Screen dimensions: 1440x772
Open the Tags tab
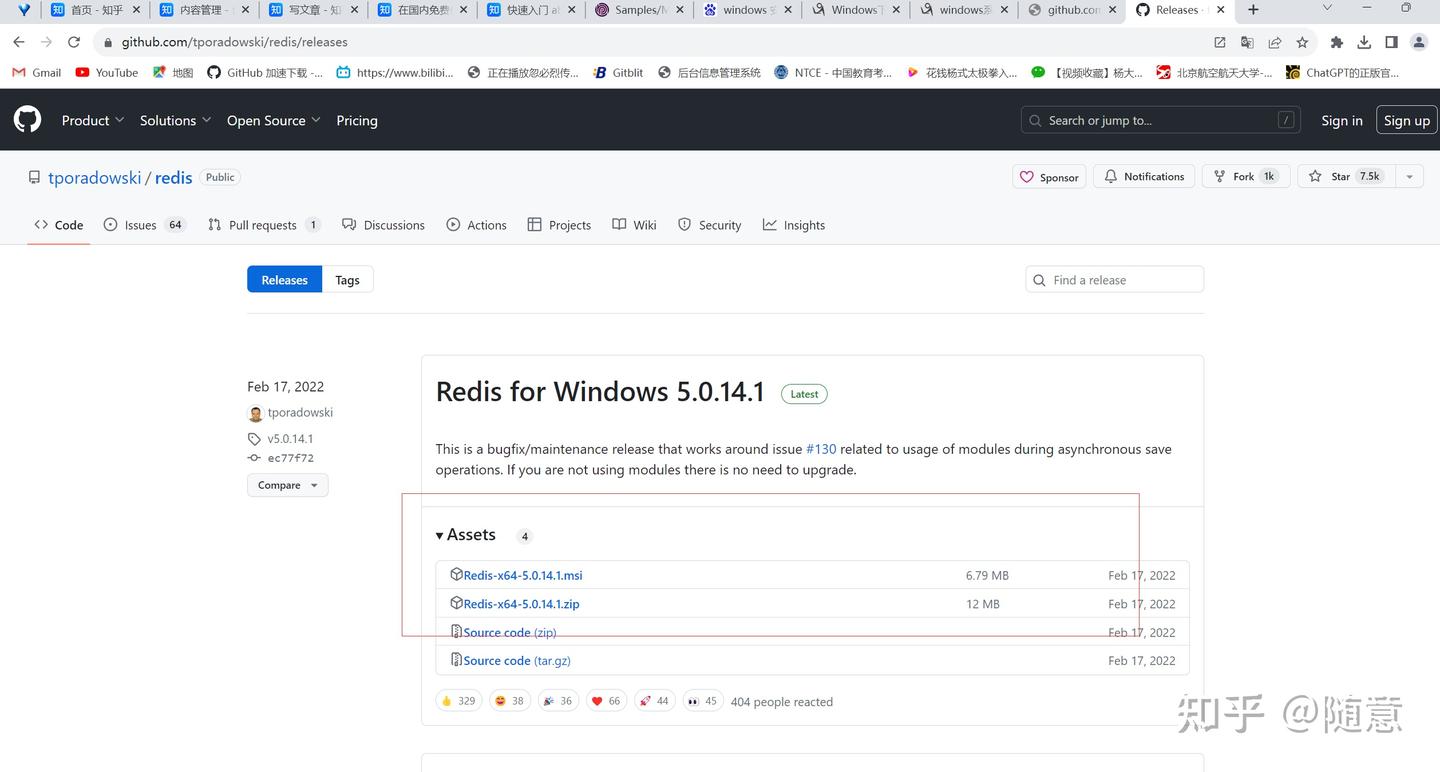click(347, 280)
